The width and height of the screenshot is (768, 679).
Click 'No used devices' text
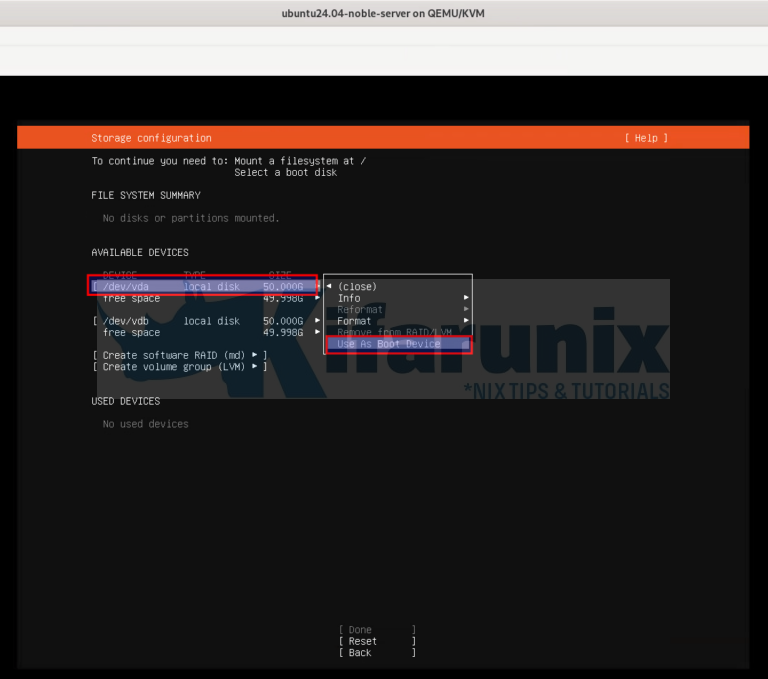click(x=145, y=424)
